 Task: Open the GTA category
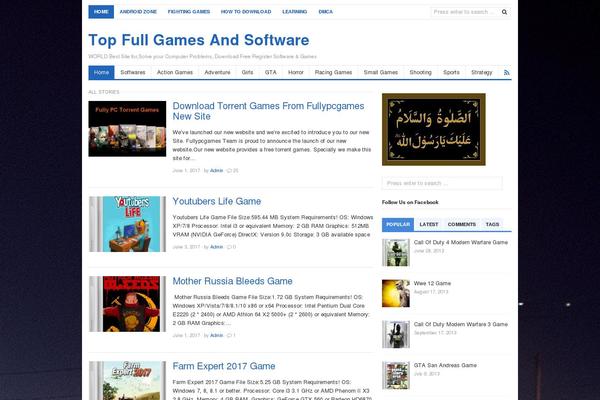pos(271,72)
